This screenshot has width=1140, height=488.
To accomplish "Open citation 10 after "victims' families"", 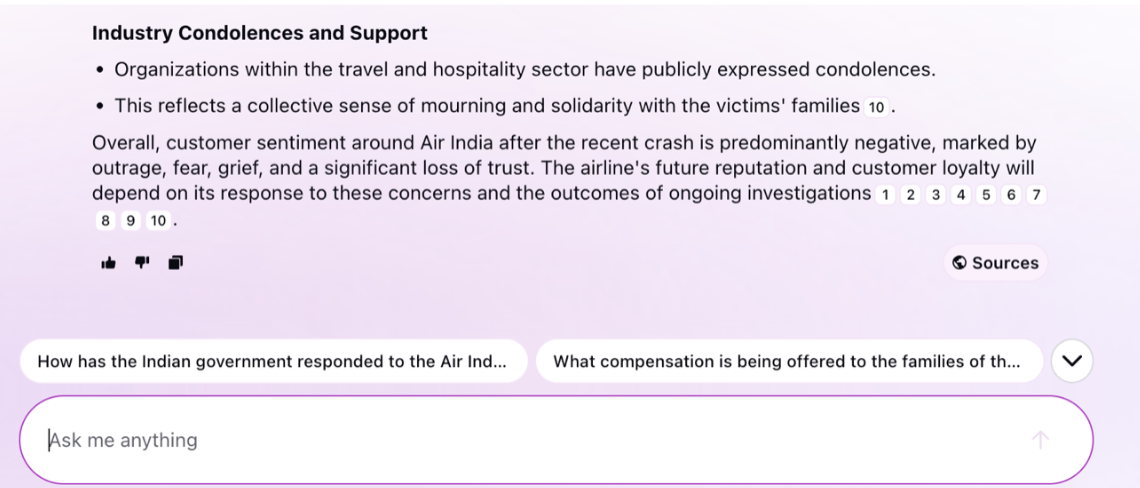I will [877, 108].
